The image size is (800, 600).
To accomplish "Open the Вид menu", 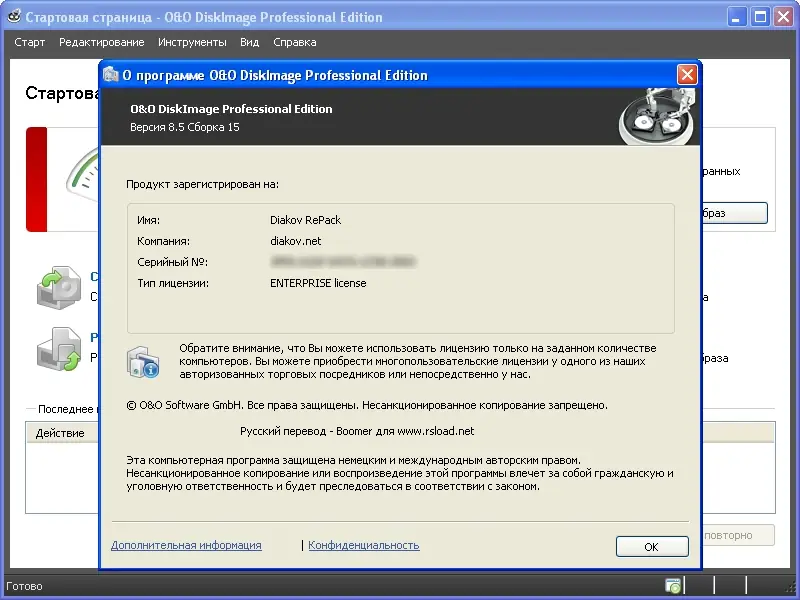I will pyautogui.click(x=249, y=42).
